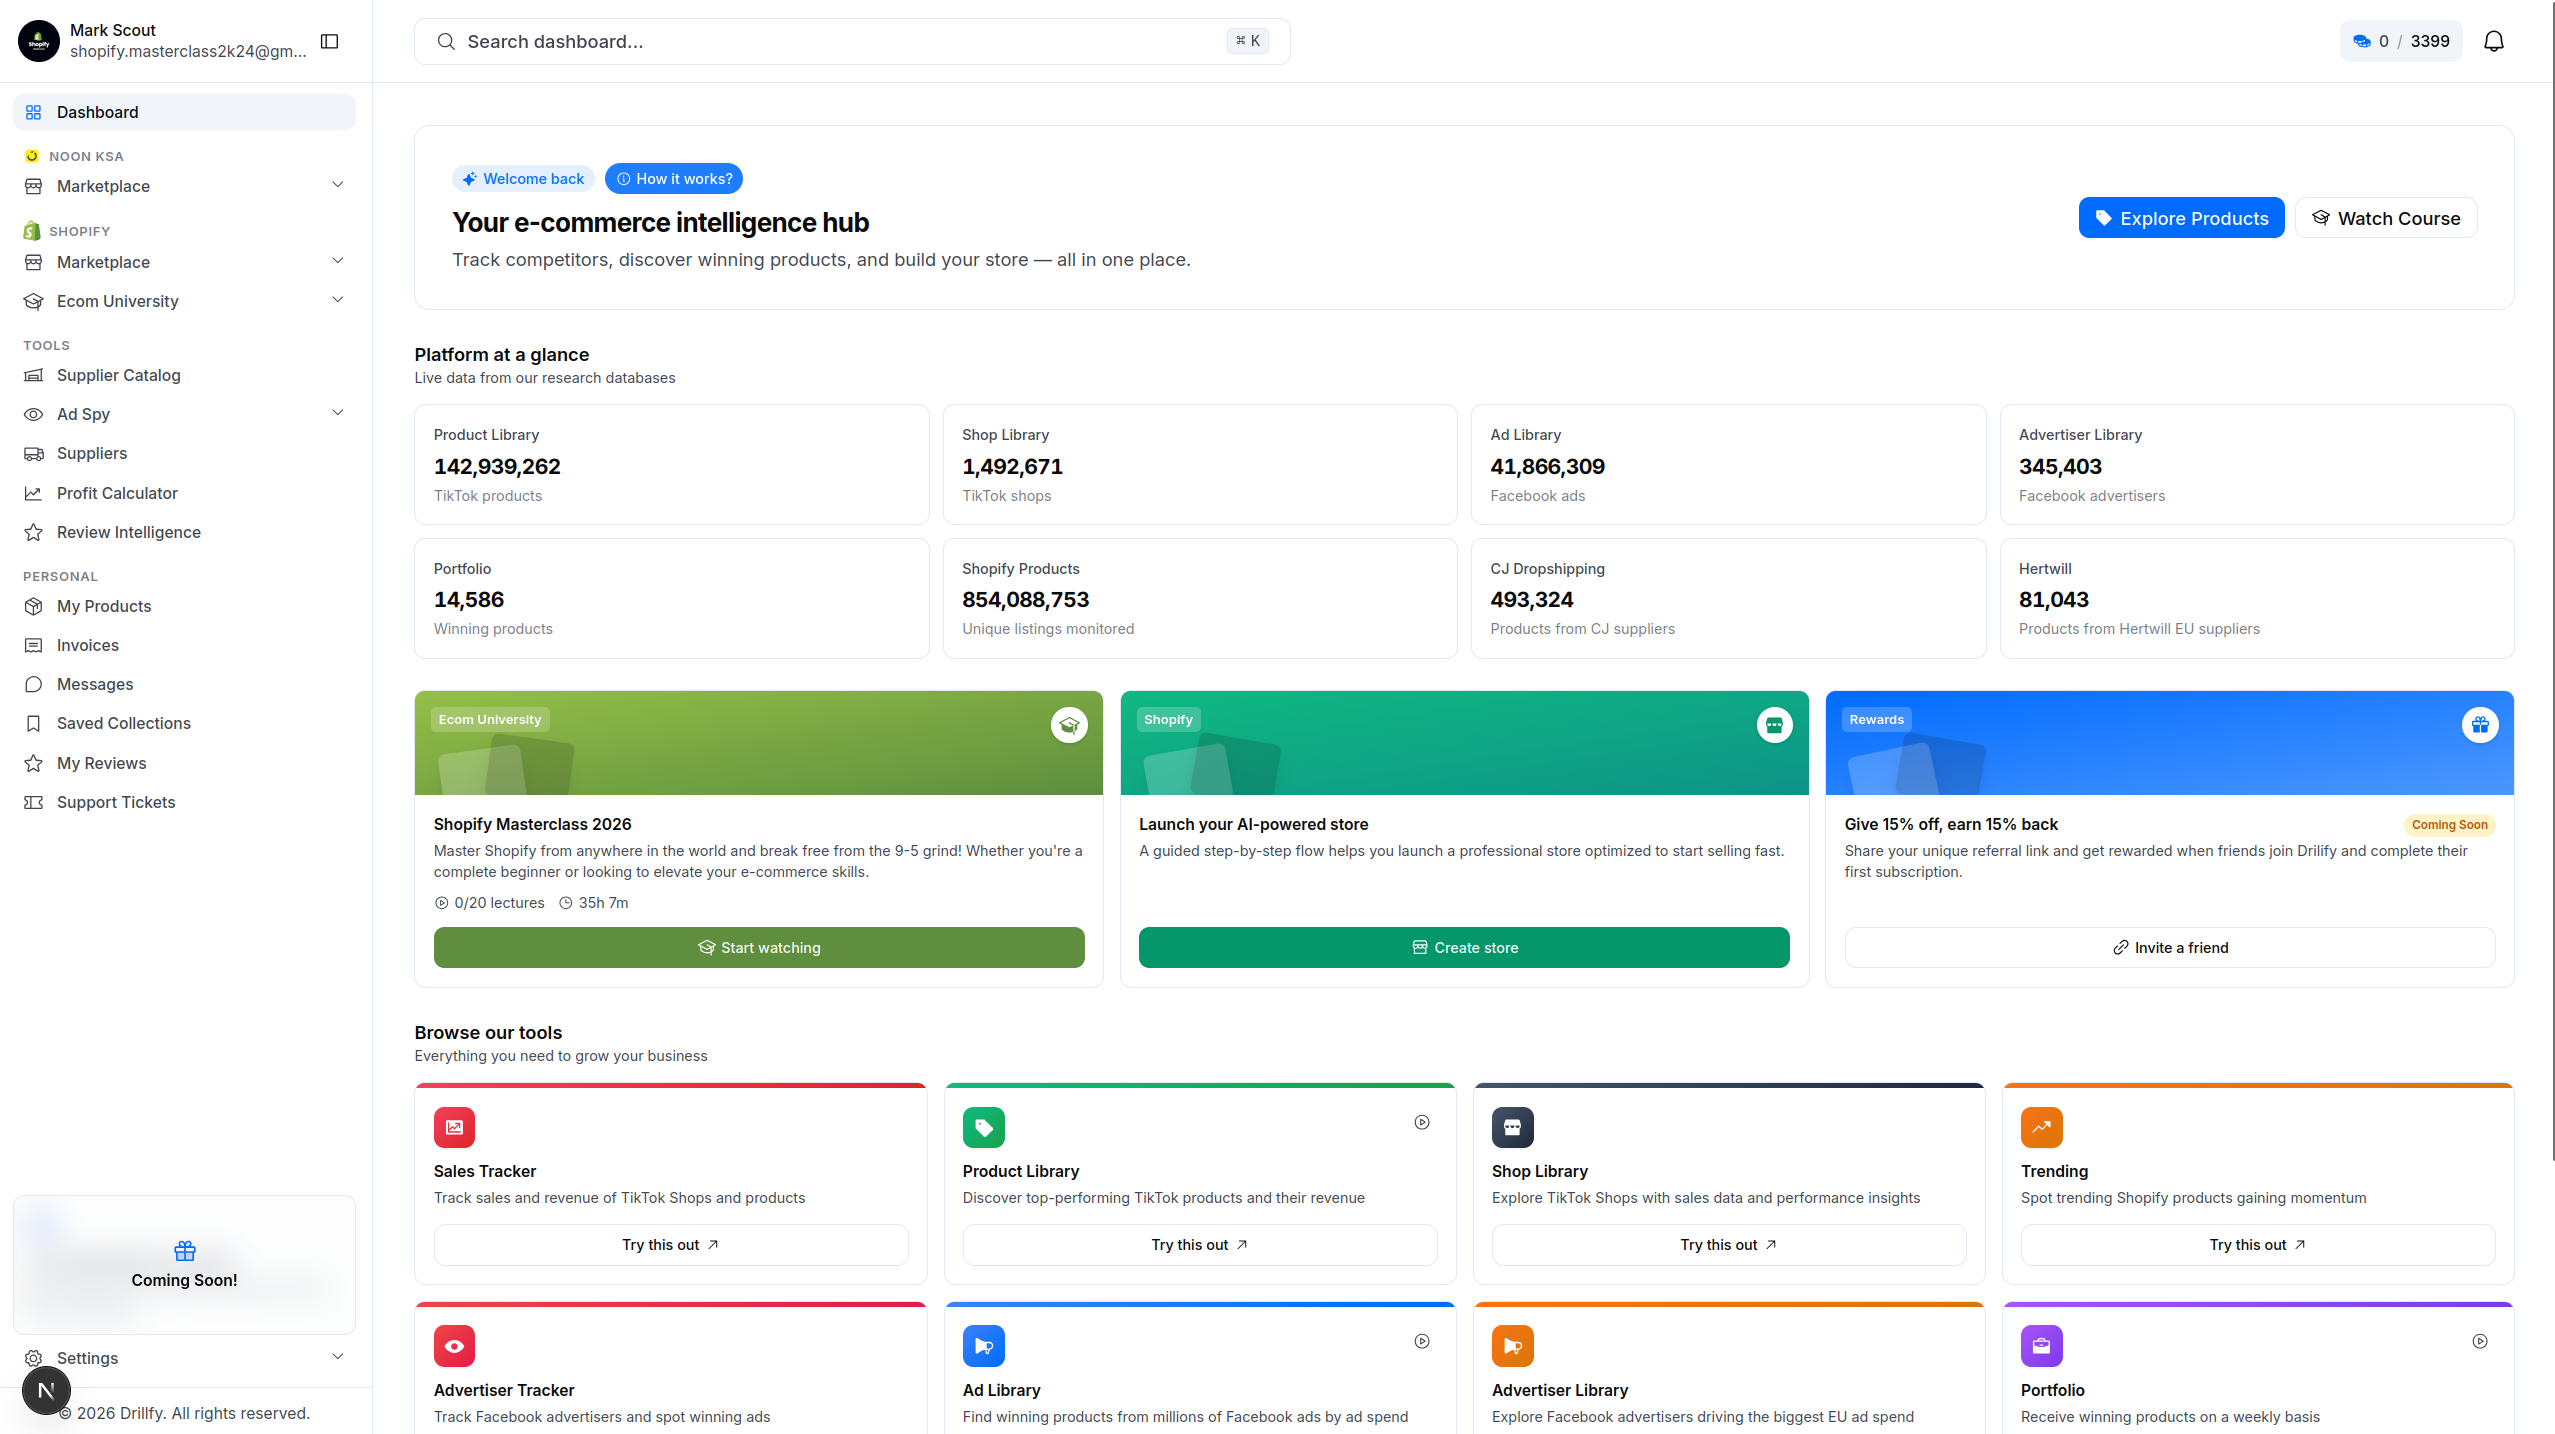
Task: Open the Product Library stats card
Action: (672, 465)
